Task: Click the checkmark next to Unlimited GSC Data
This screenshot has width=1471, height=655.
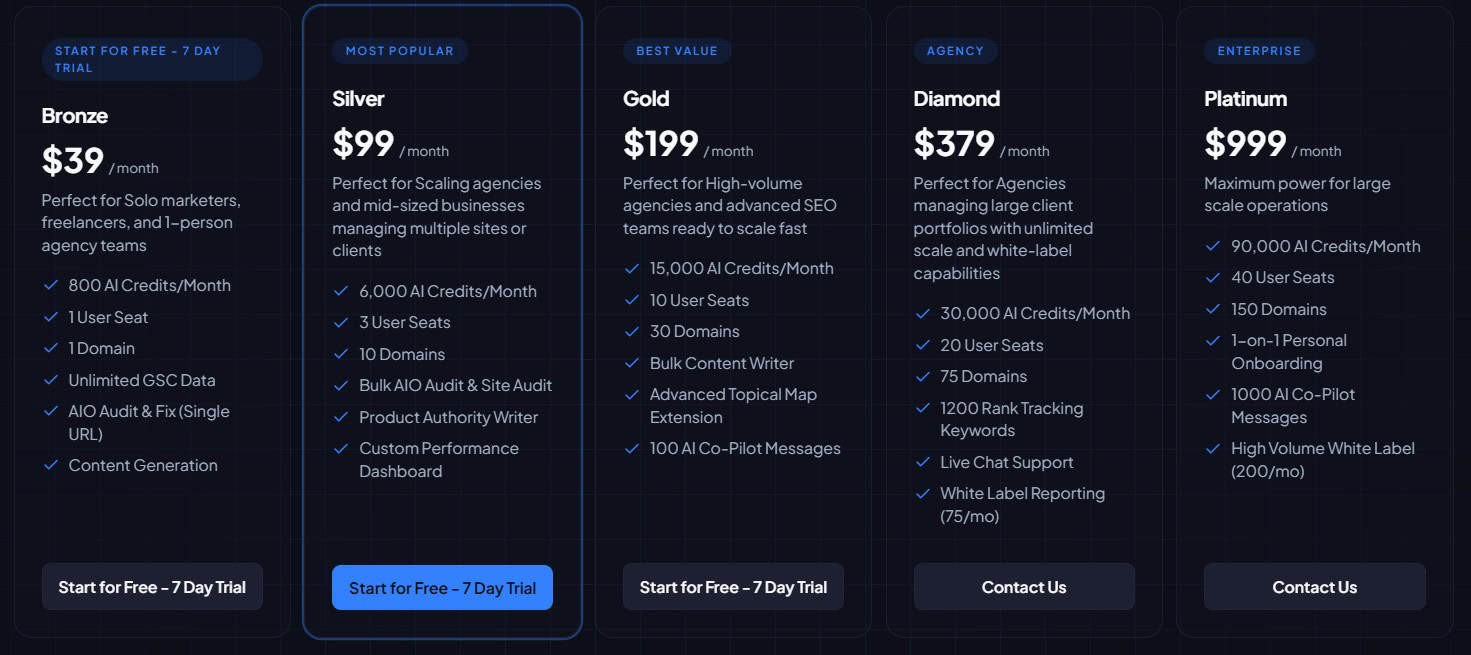Action: click(x=50, y=380)
